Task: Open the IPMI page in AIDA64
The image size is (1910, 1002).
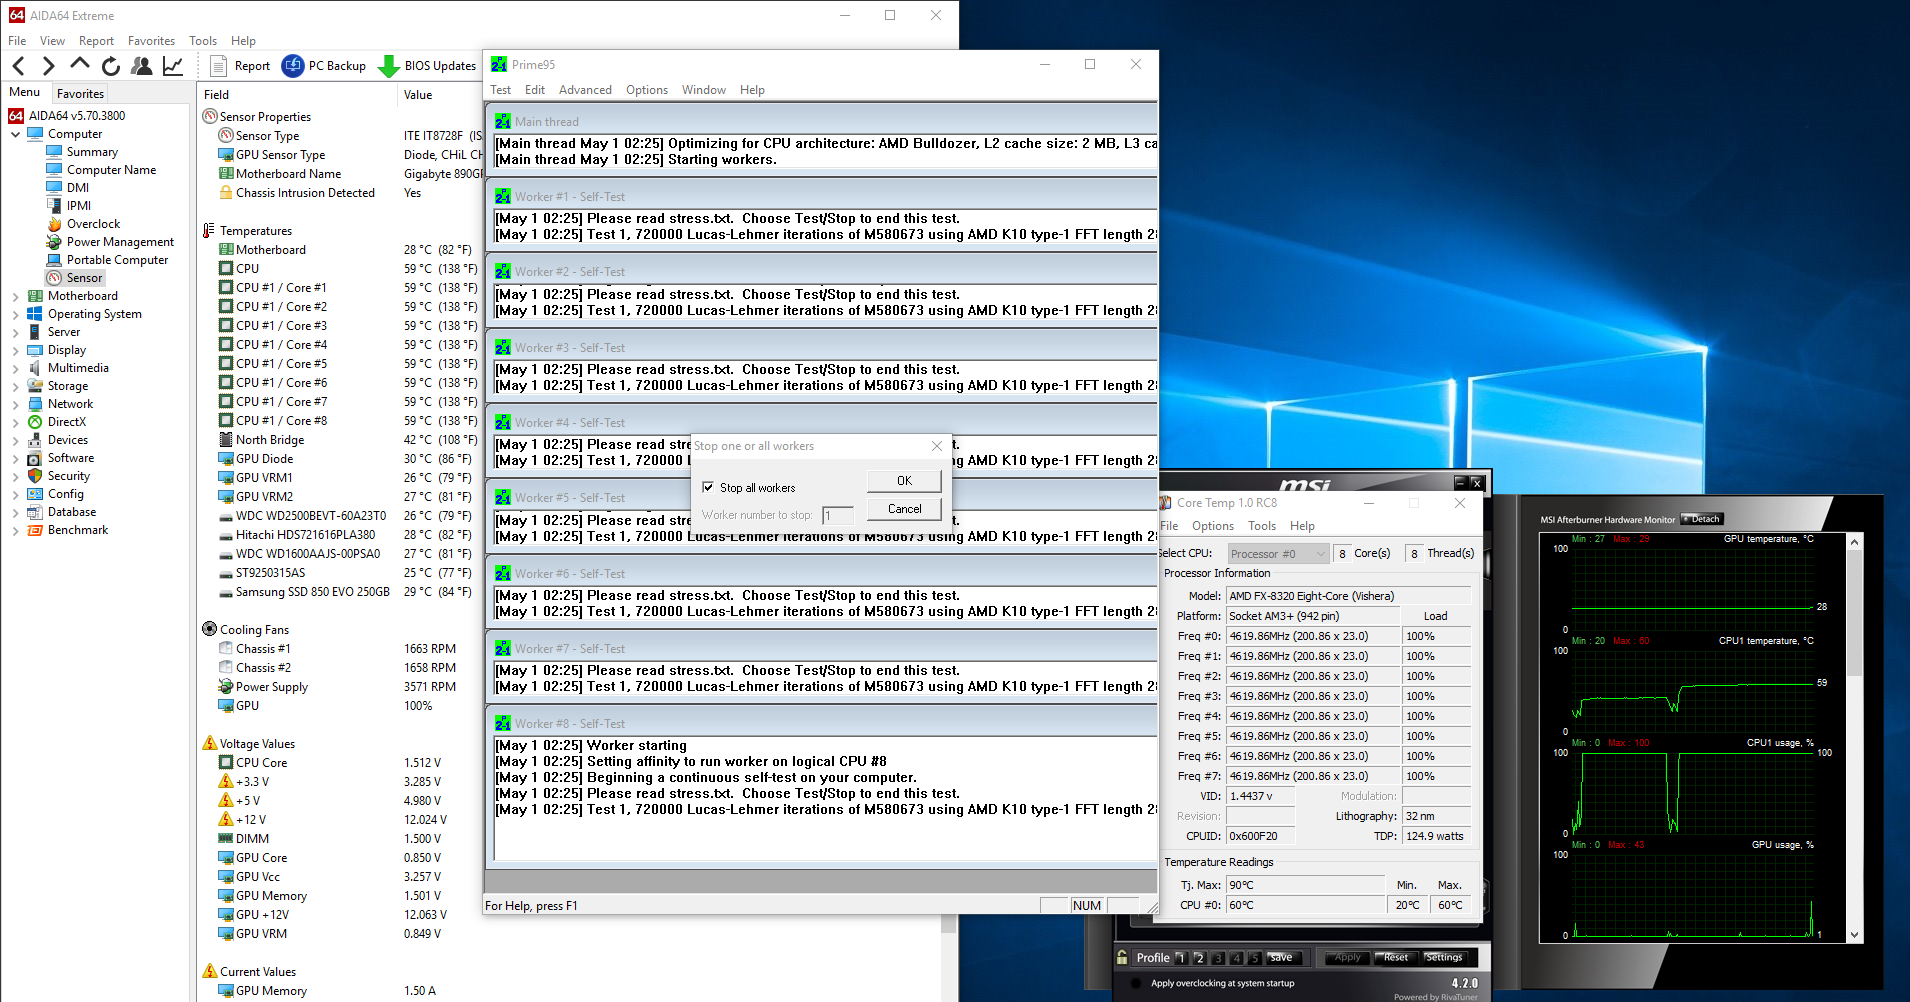Action: pos(79,206)
